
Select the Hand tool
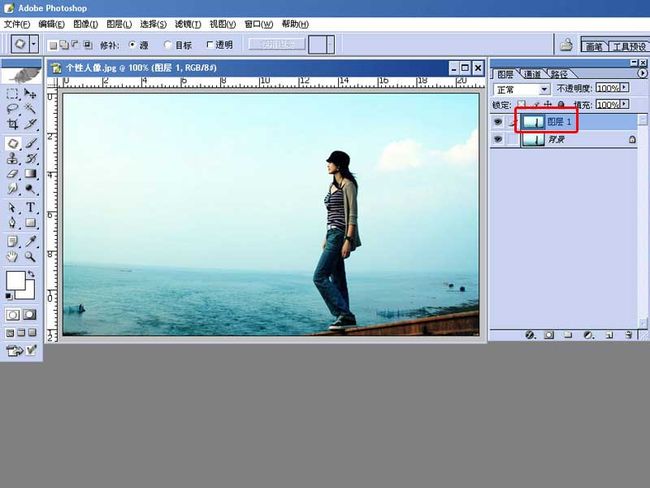coord(12,257)
